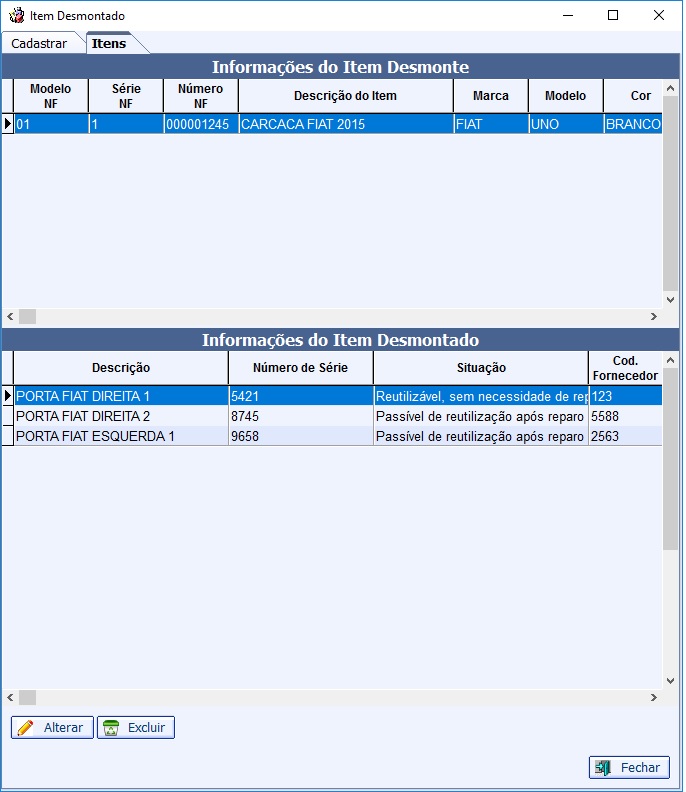Click serial number 9658 cell
Screen dimensions: 686x792
coord(301,436)
